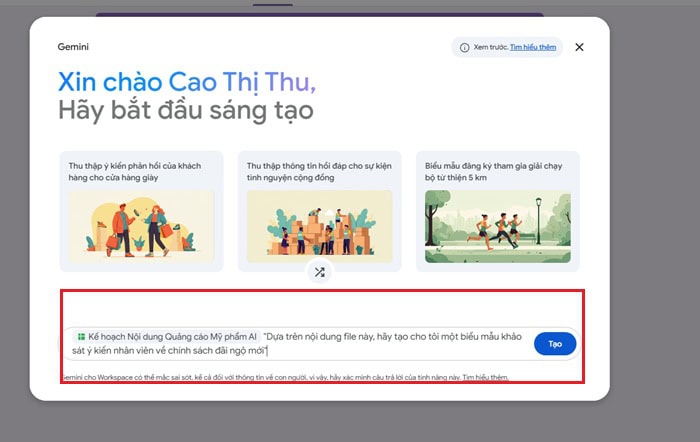700x442 pixels.
Task: Click the 'Xin chào Cao Thị Thu' greeting
Action: 187,82
